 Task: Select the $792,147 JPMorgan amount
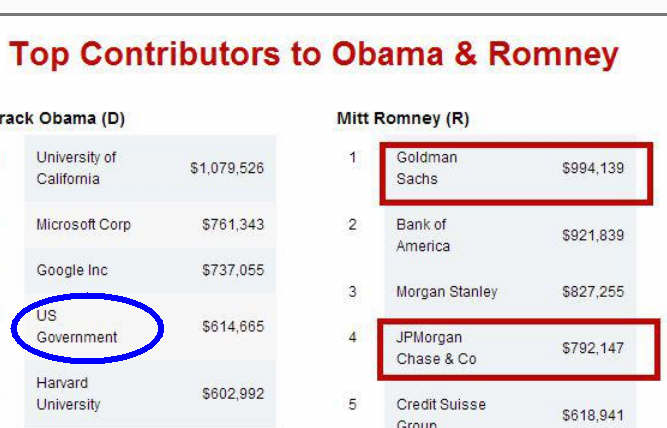pos(593,348)
